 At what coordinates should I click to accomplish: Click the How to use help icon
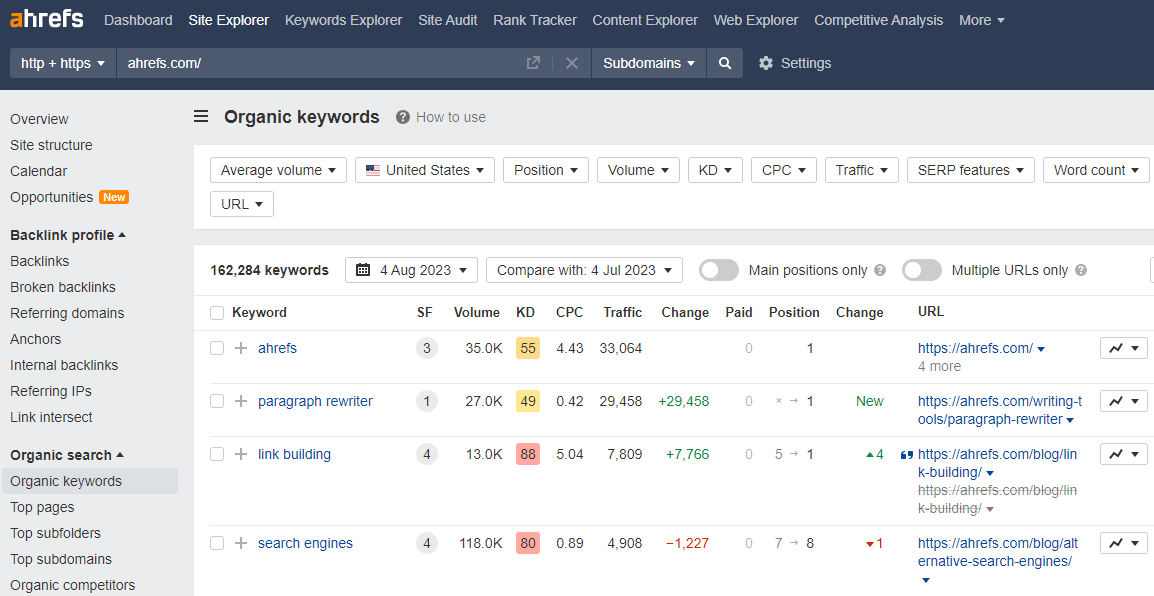pos(403,117)
